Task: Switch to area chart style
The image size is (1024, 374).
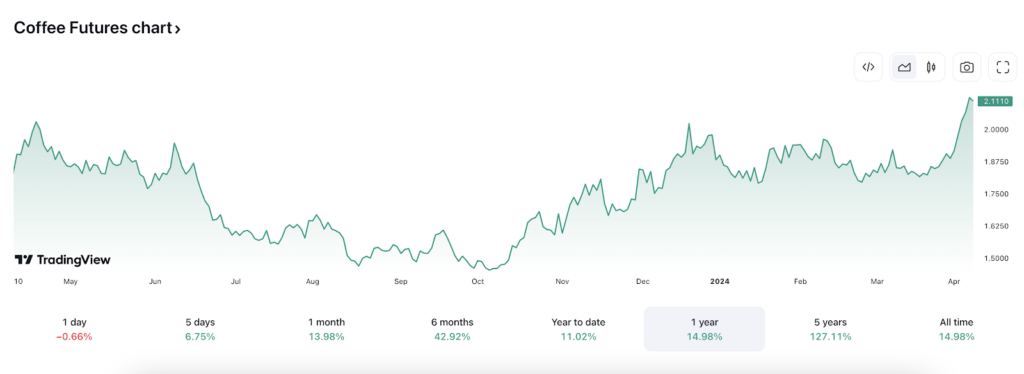Action: click(904, 67)
